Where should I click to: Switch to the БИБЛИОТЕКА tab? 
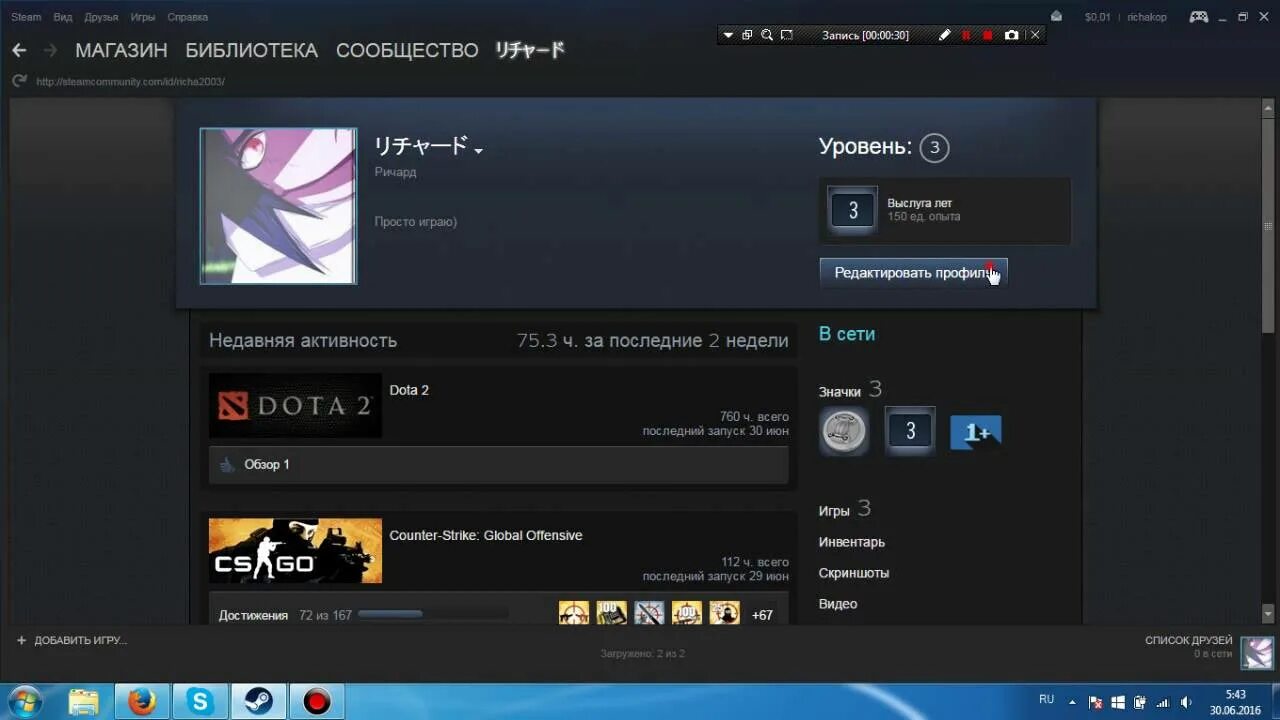coord(251,50)
